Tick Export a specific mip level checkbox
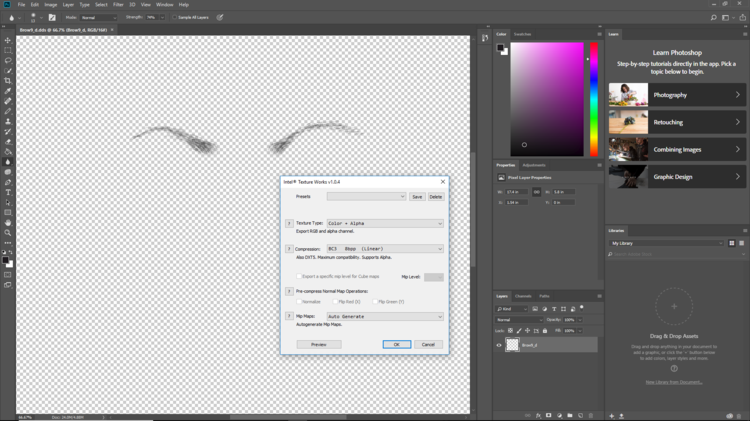 [299, 276]
